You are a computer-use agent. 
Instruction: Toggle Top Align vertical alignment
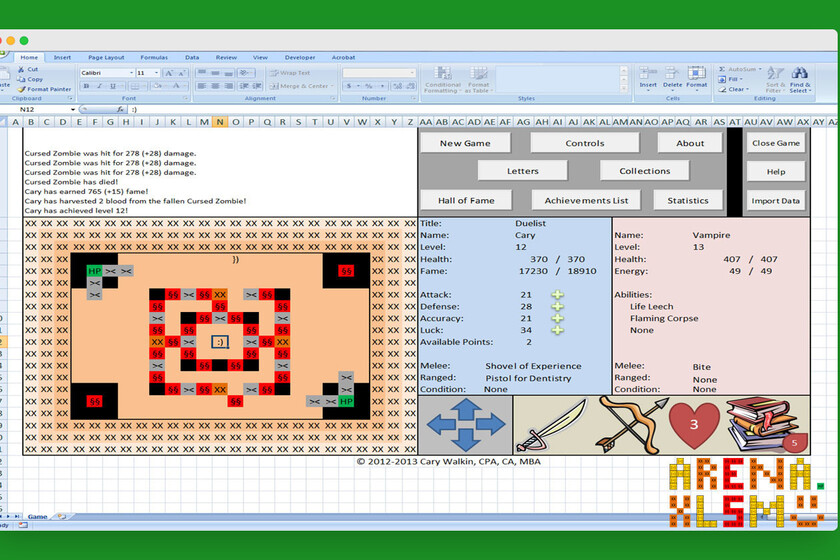pos(201,73)
